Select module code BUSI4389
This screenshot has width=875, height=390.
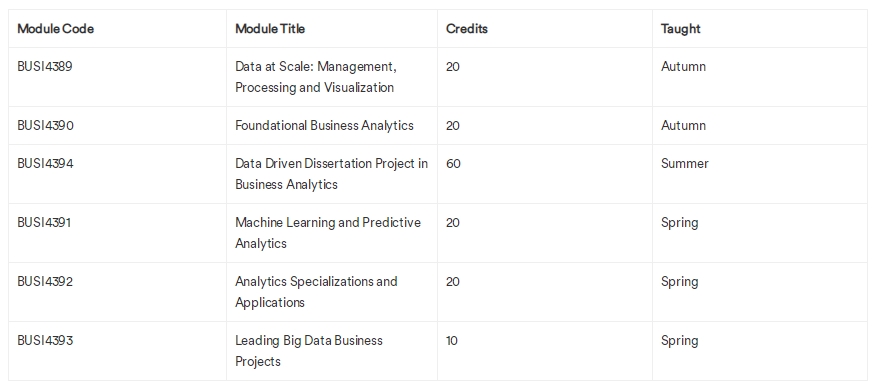[45, 66]
